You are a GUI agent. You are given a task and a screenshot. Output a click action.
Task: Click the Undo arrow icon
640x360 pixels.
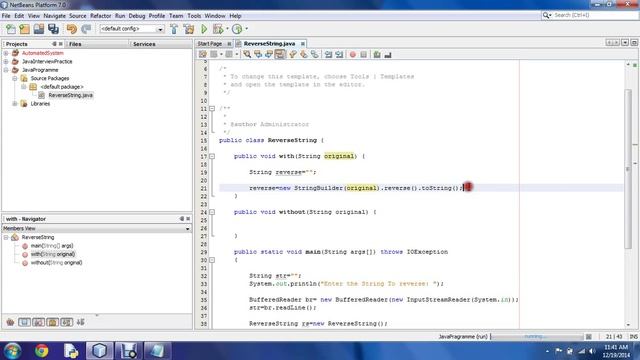(72, 29)
